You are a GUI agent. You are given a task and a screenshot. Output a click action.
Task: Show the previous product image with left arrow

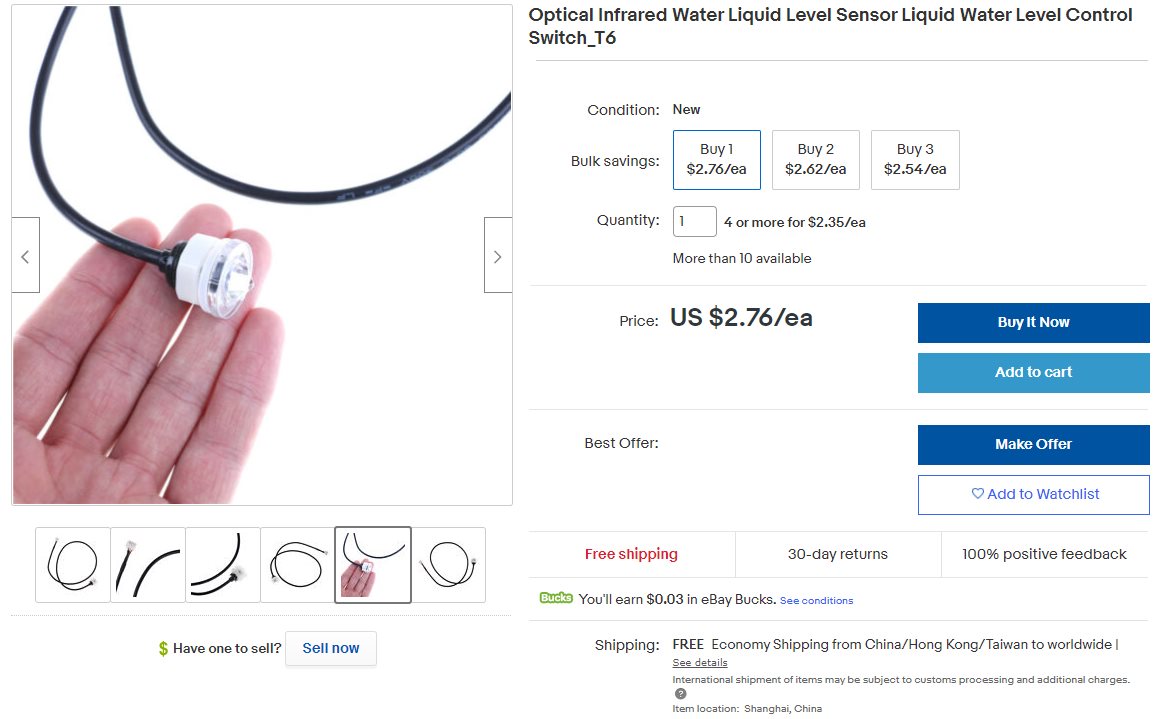click(x=25, y=255)
